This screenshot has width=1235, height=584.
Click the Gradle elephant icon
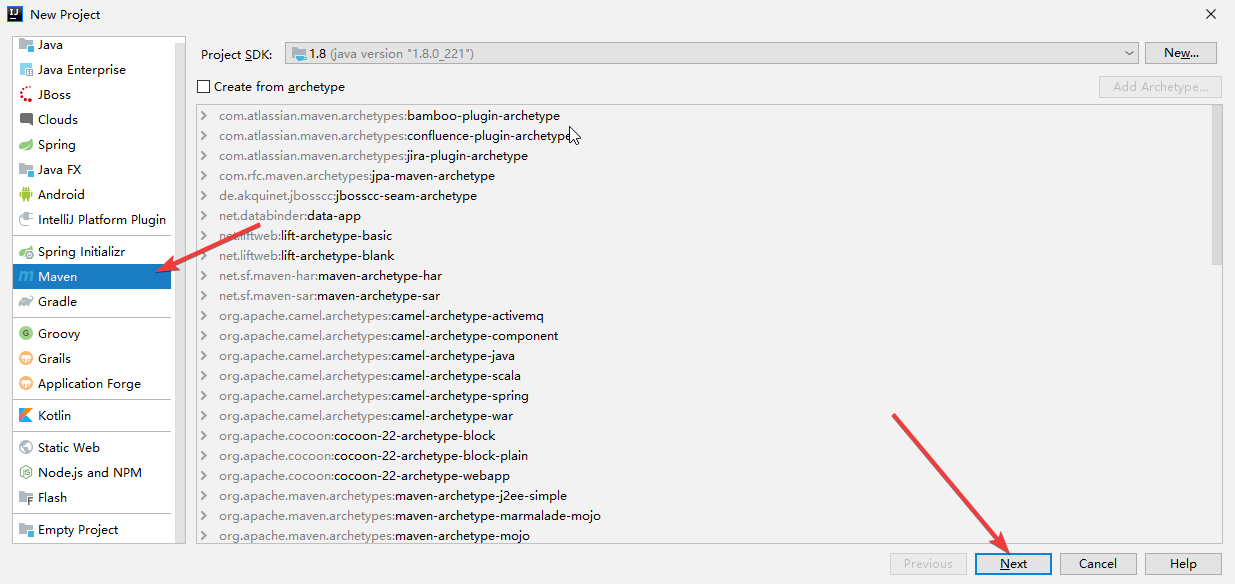tap(27, 302)
